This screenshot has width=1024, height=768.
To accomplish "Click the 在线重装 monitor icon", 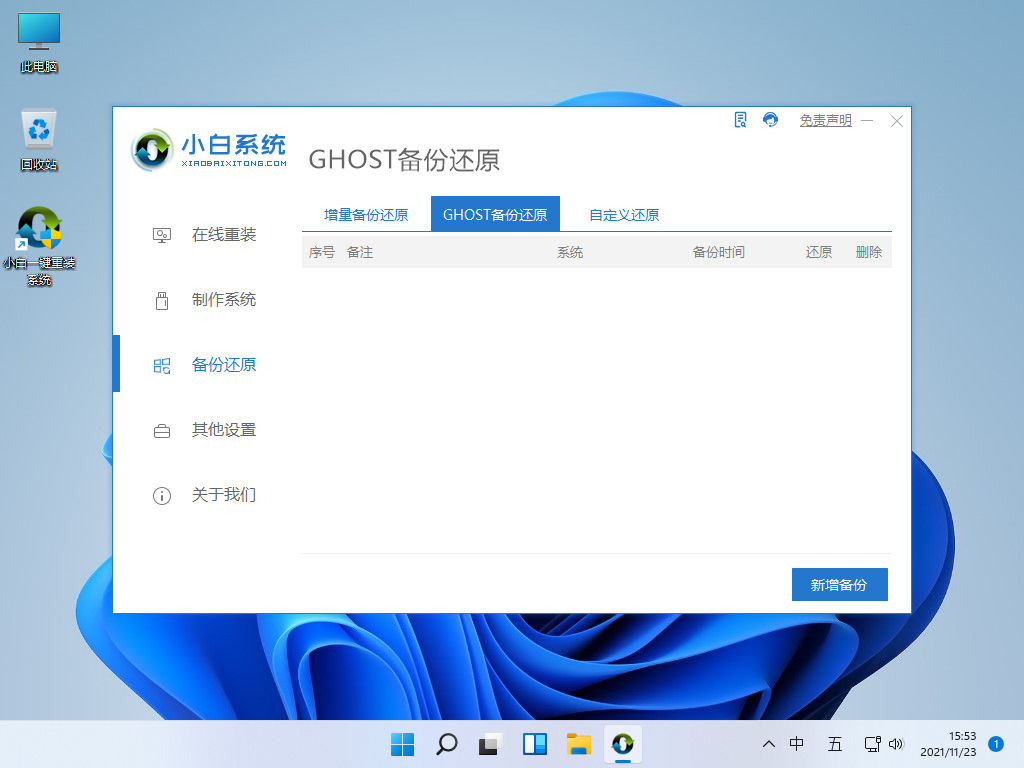I will (x=162, y=235).
